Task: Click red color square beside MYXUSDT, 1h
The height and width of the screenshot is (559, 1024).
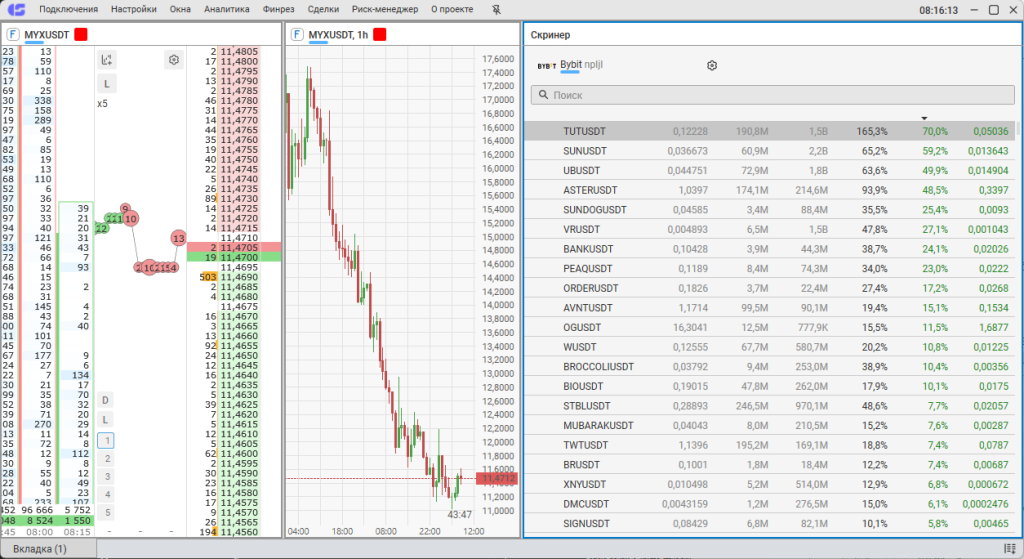Action: pos(380,34)
